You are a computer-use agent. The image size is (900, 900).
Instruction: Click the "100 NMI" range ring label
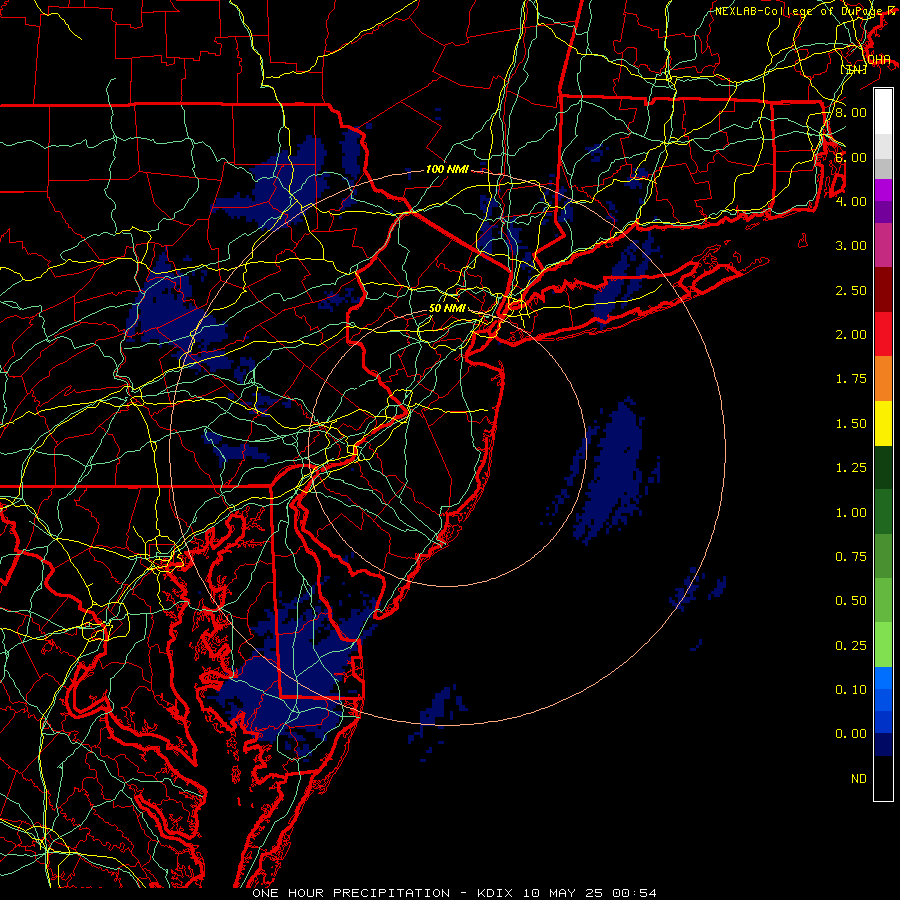click(x=447, y=169)
